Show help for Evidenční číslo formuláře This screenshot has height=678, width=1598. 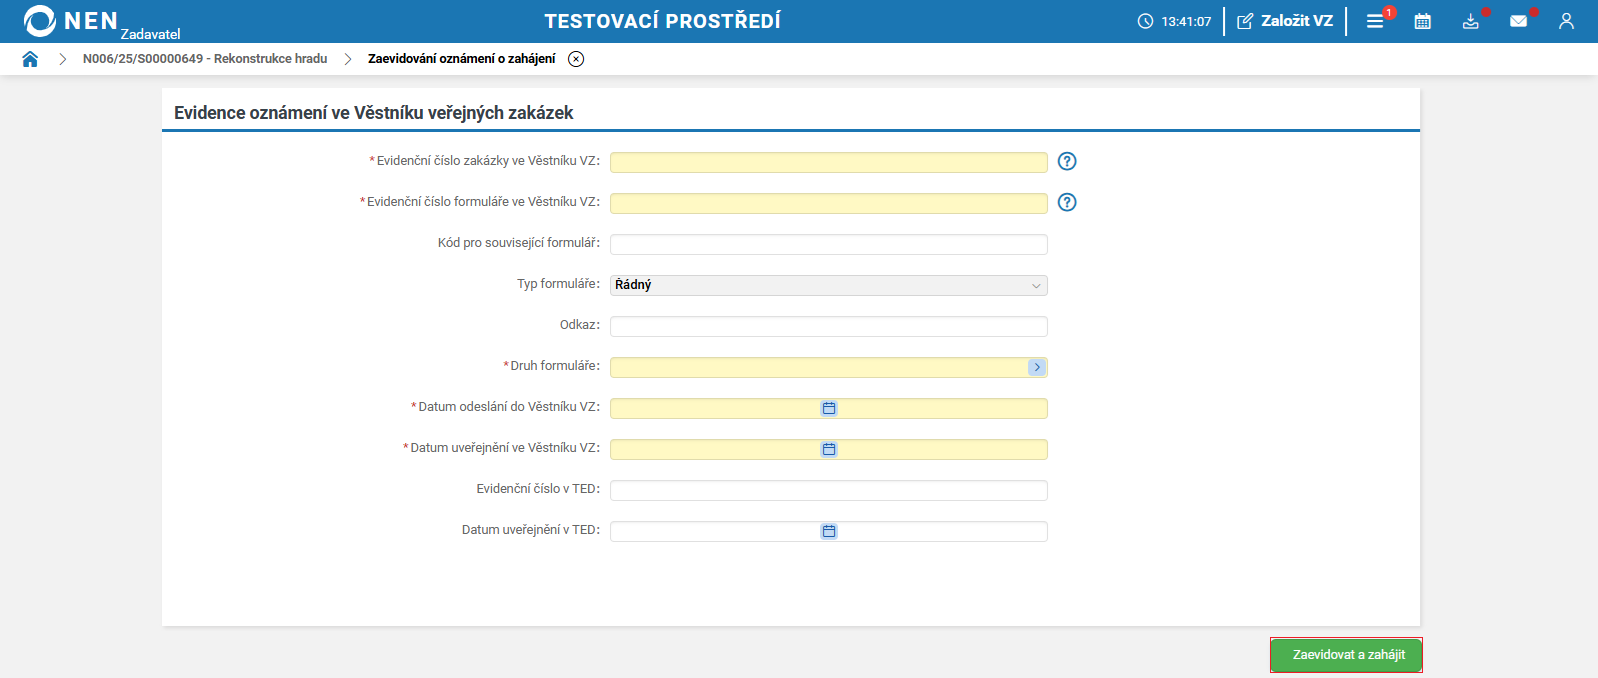coord(1067,202)
